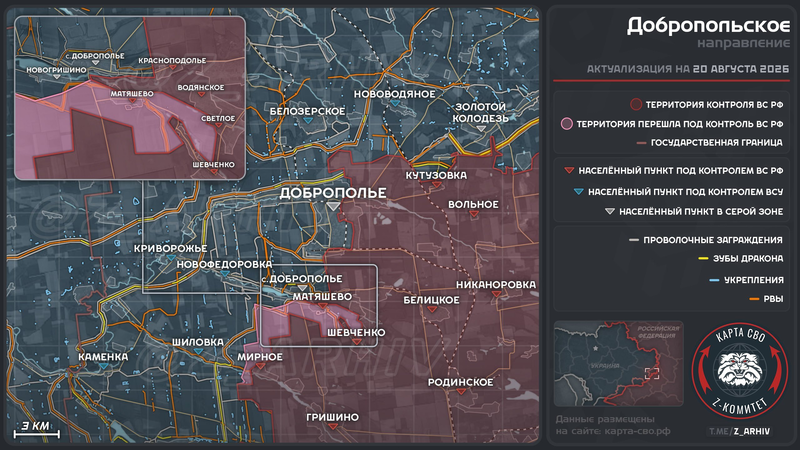The width and height of the screenshot is (800, 450).
Task: Click the date 20 августа 2026
Action: 741,69
